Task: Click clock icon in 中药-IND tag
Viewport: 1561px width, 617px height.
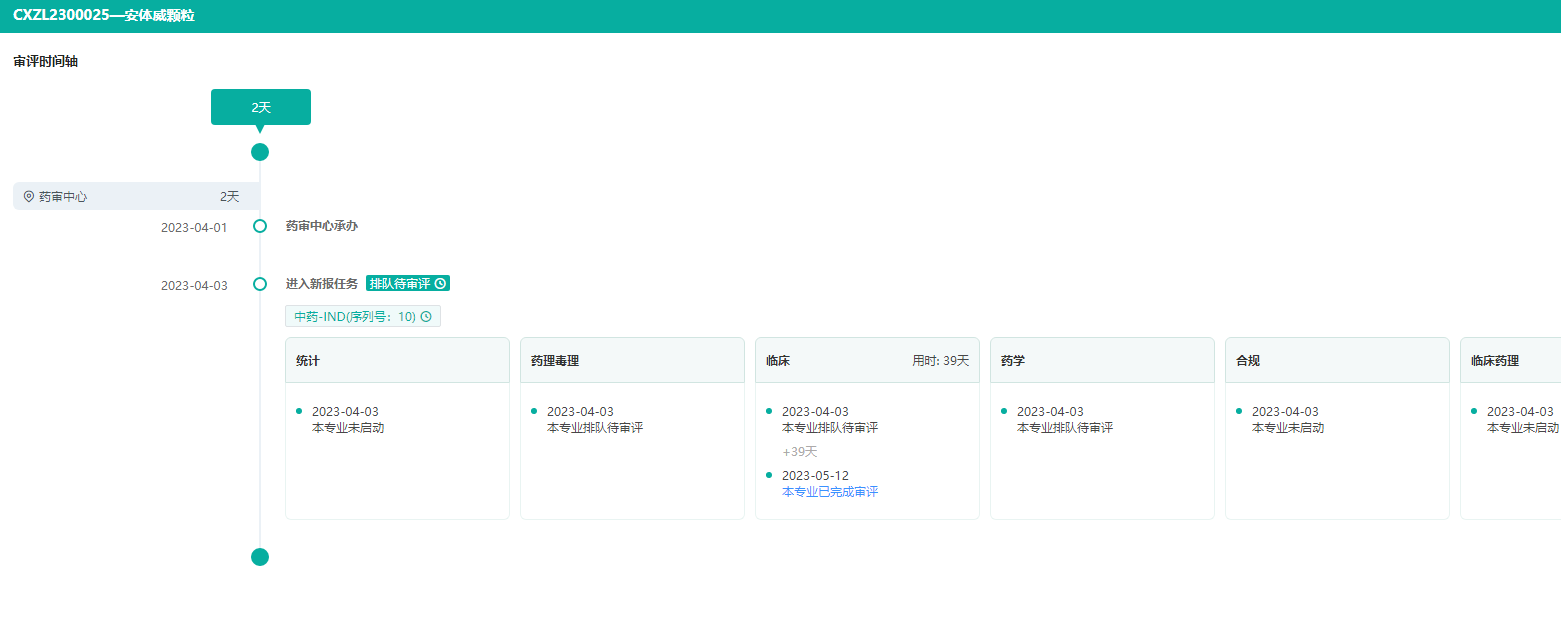Action: tap(426, 317)
